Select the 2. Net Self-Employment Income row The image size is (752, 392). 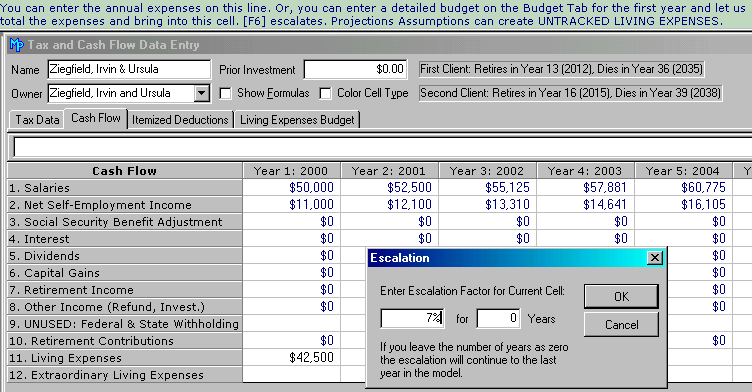click(x=125, y=205)
